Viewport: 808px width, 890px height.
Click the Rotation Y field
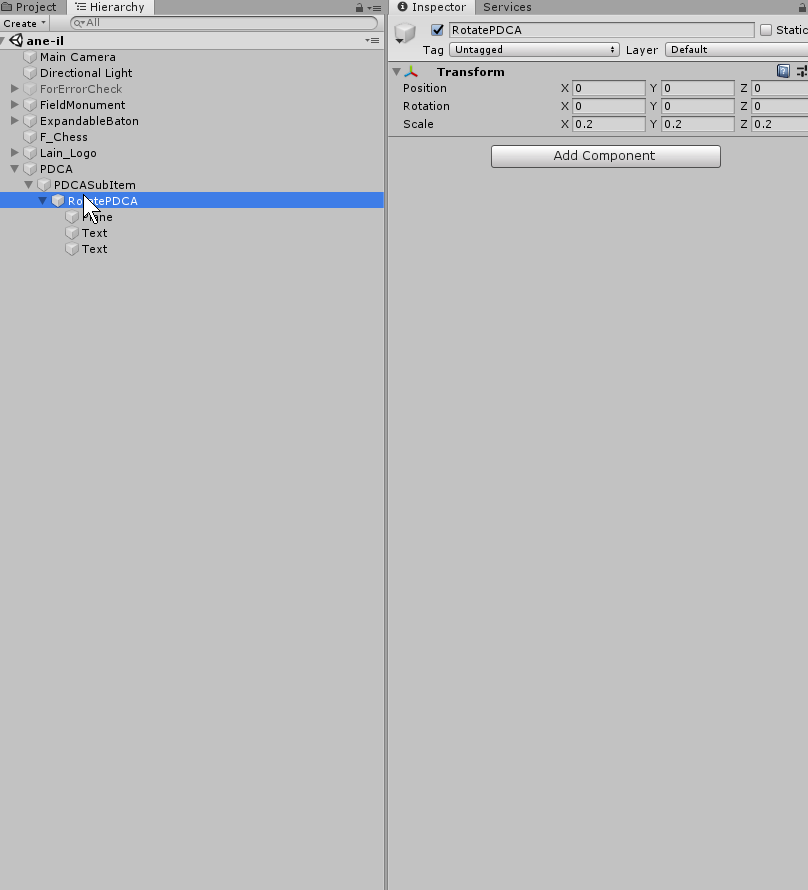(698, 106)
